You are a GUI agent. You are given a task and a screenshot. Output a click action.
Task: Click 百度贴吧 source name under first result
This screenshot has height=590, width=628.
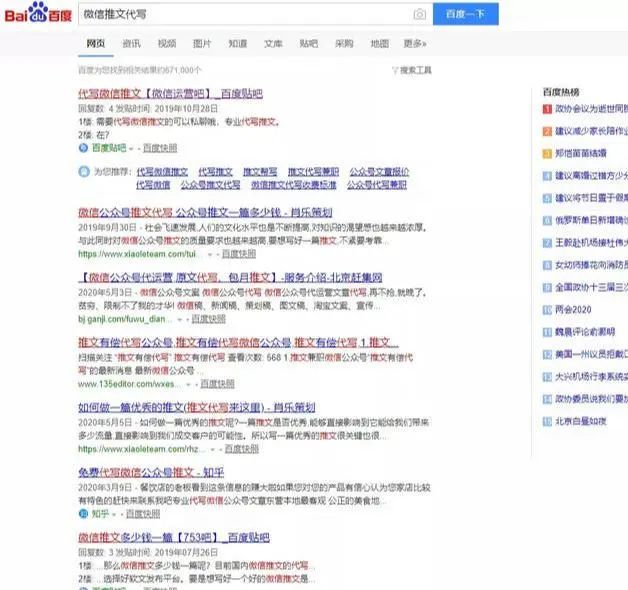click(109, 148)
